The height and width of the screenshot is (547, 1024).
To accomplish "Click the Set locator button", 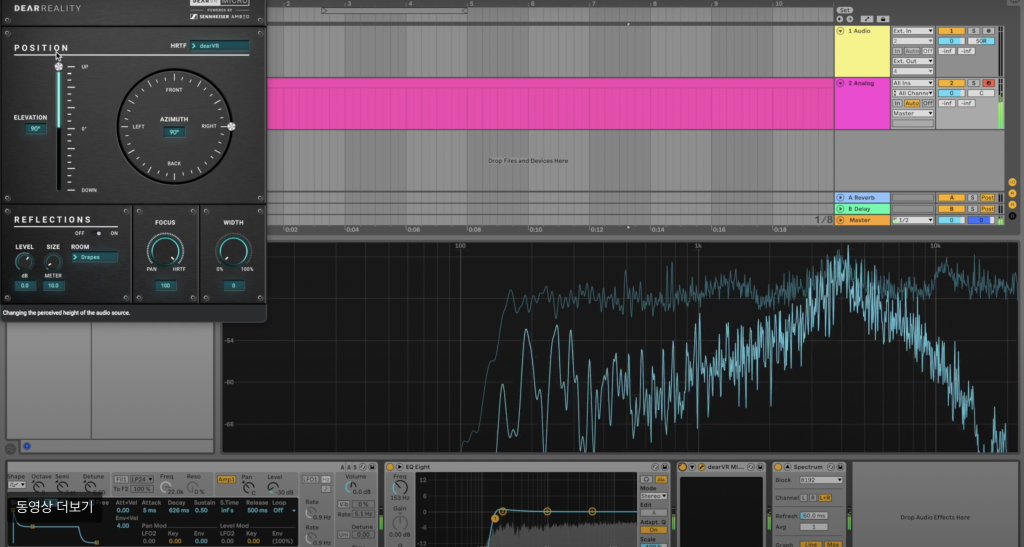I will 845,10.
